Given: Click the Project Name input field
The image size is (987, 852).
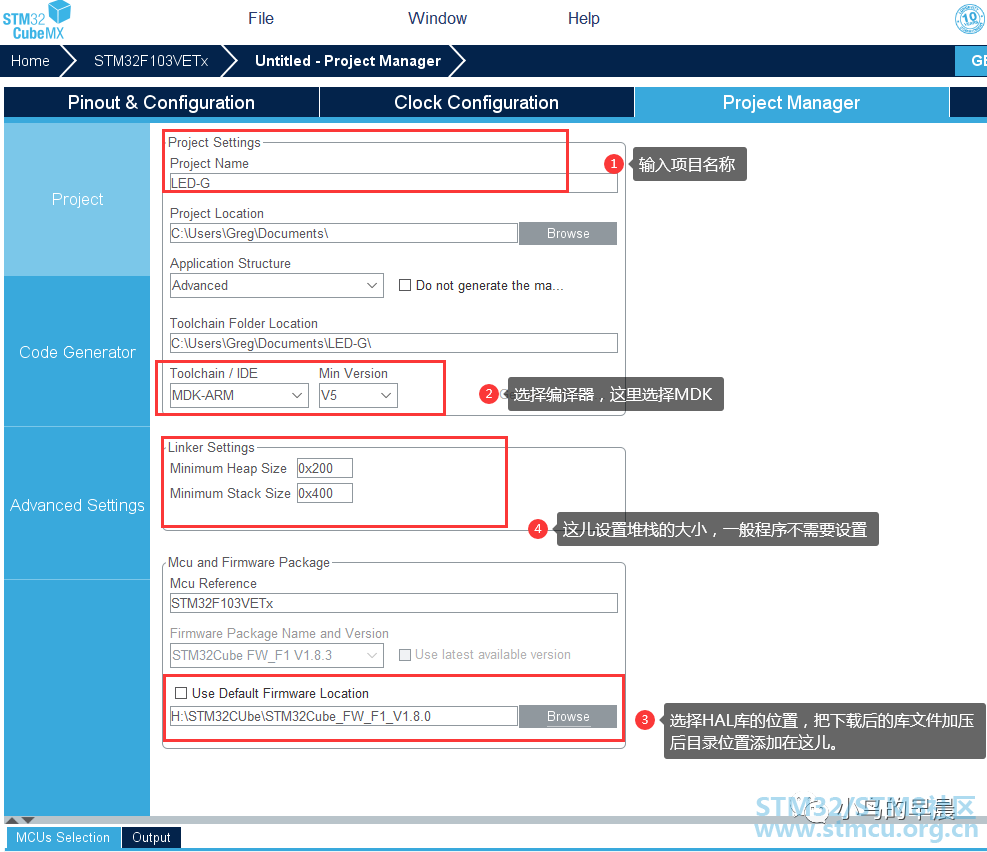Looking at the screenshot, I should click(x=393, y=183).
